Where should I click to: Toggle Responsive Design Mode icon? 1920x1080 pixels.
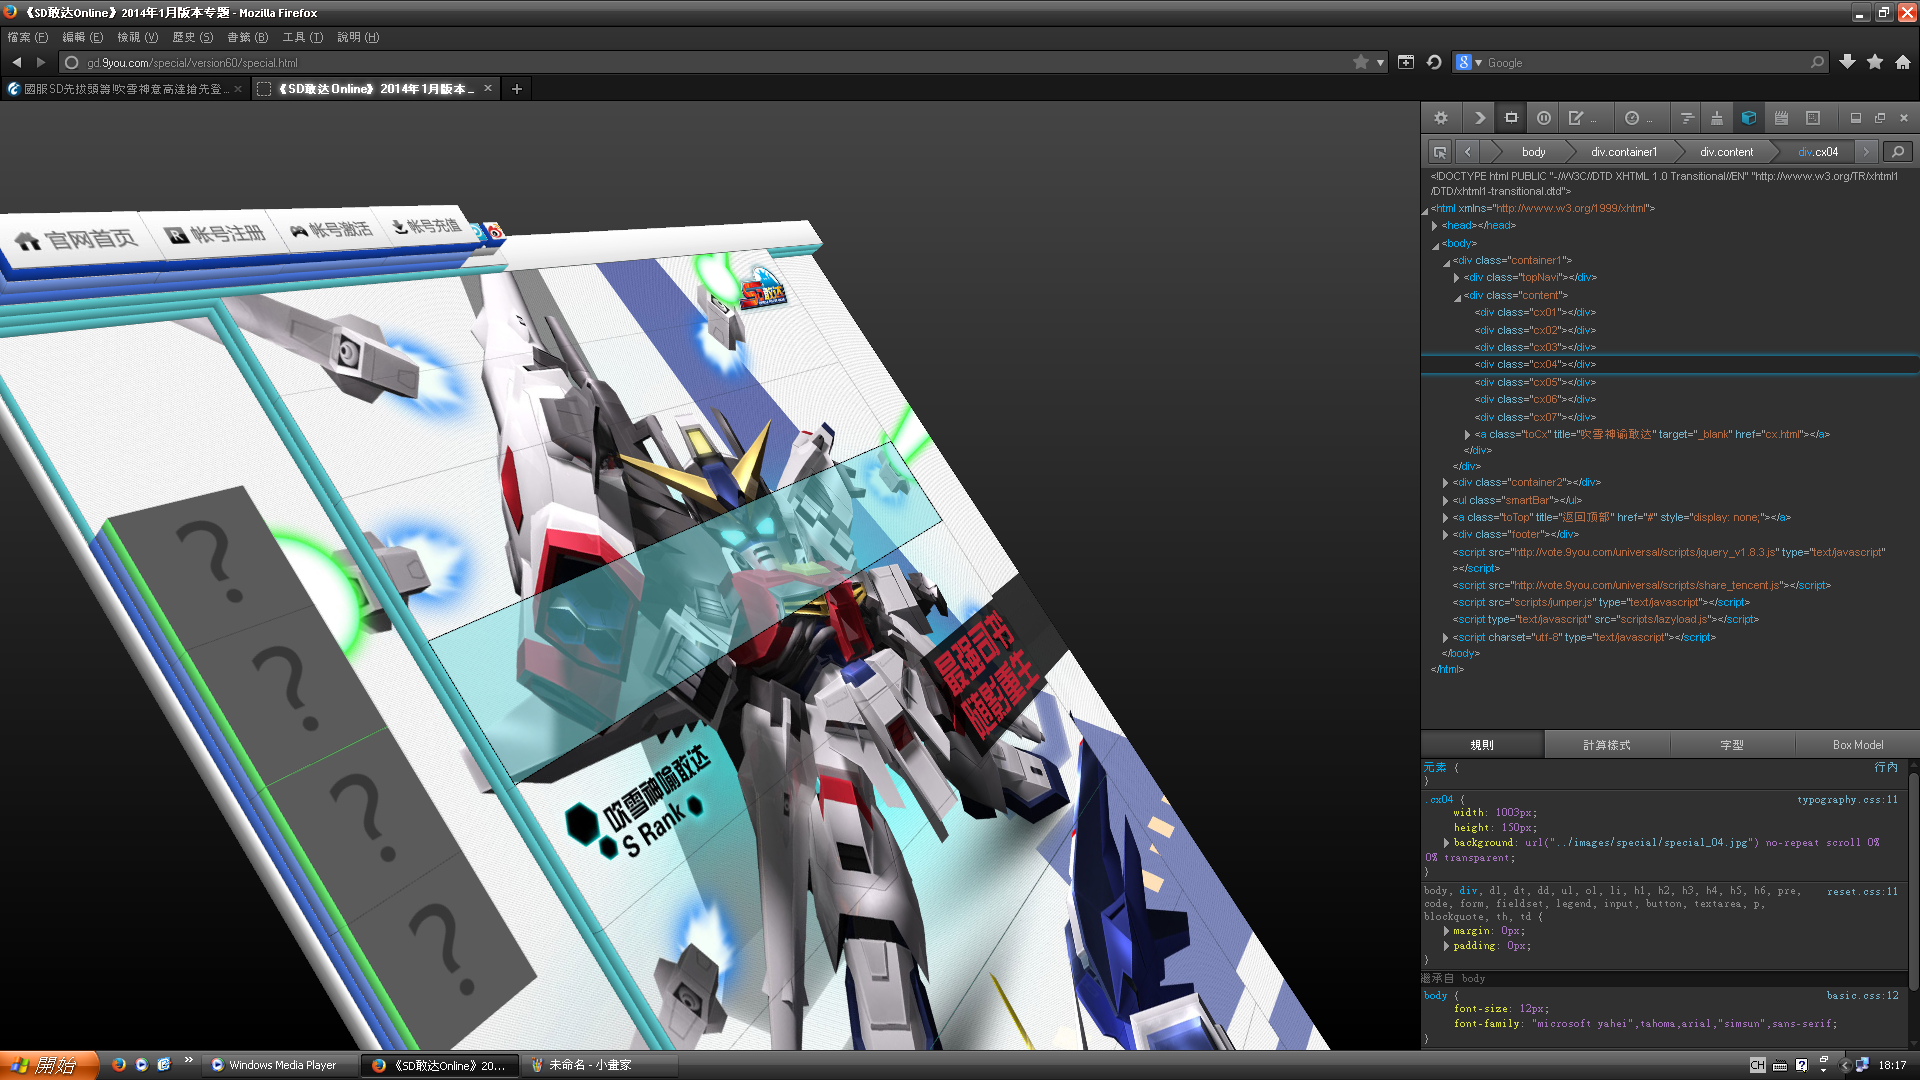coord(1813,118)
